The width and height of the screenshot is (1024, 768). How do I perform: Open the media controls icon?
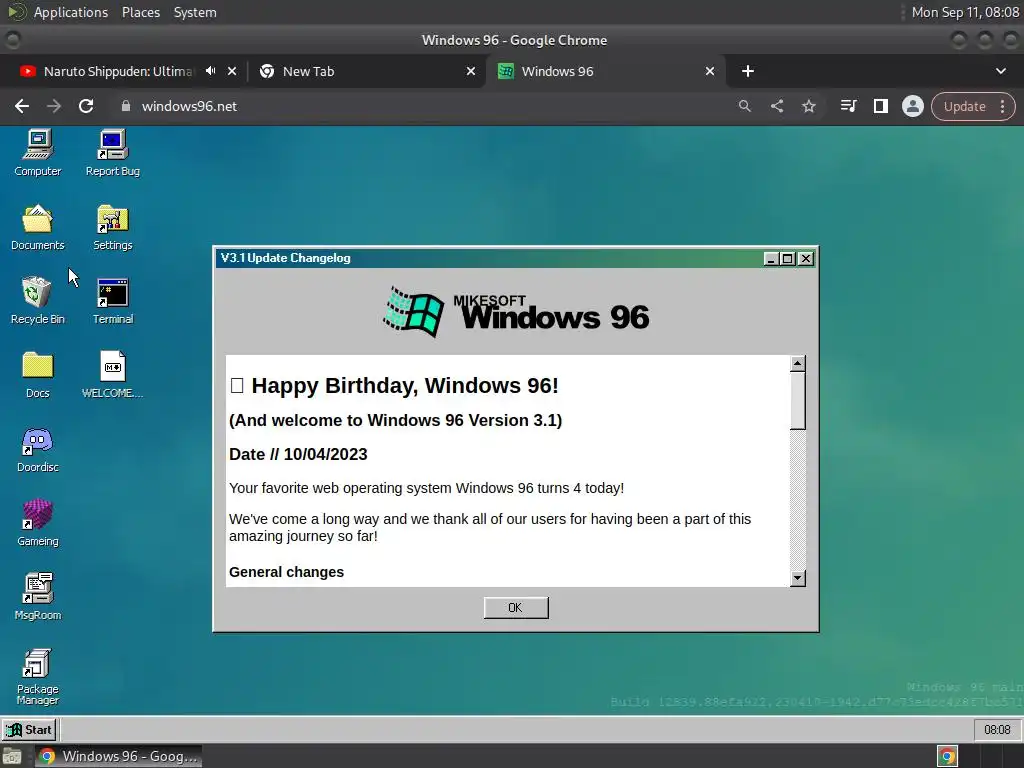pyautogui.click(x=848, y=106)
